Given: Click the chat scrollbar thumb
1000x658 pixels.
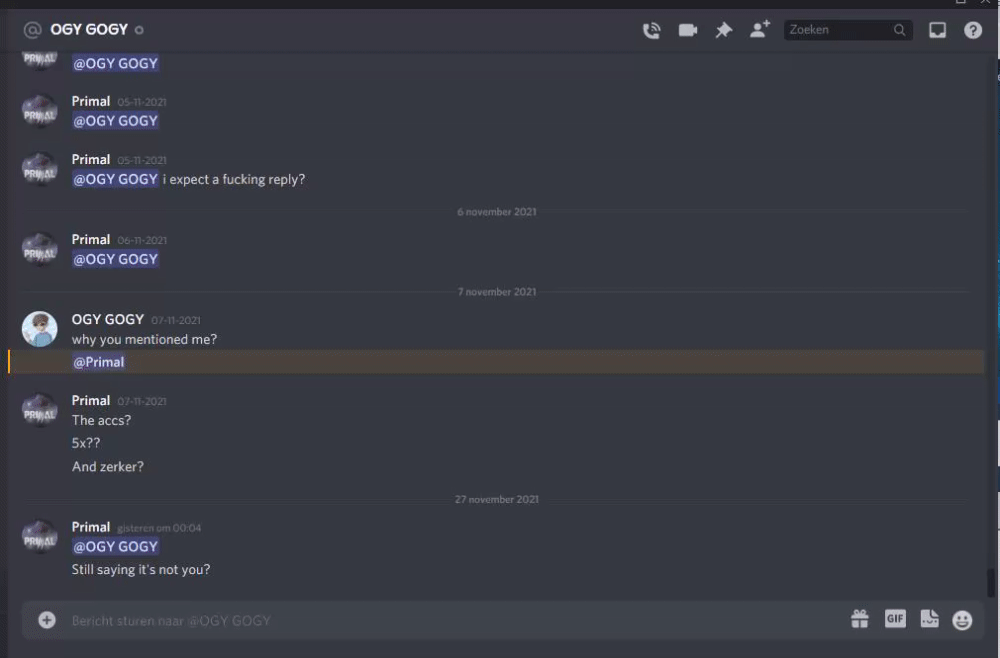Looking at the screenshot, I should [990, 583].
